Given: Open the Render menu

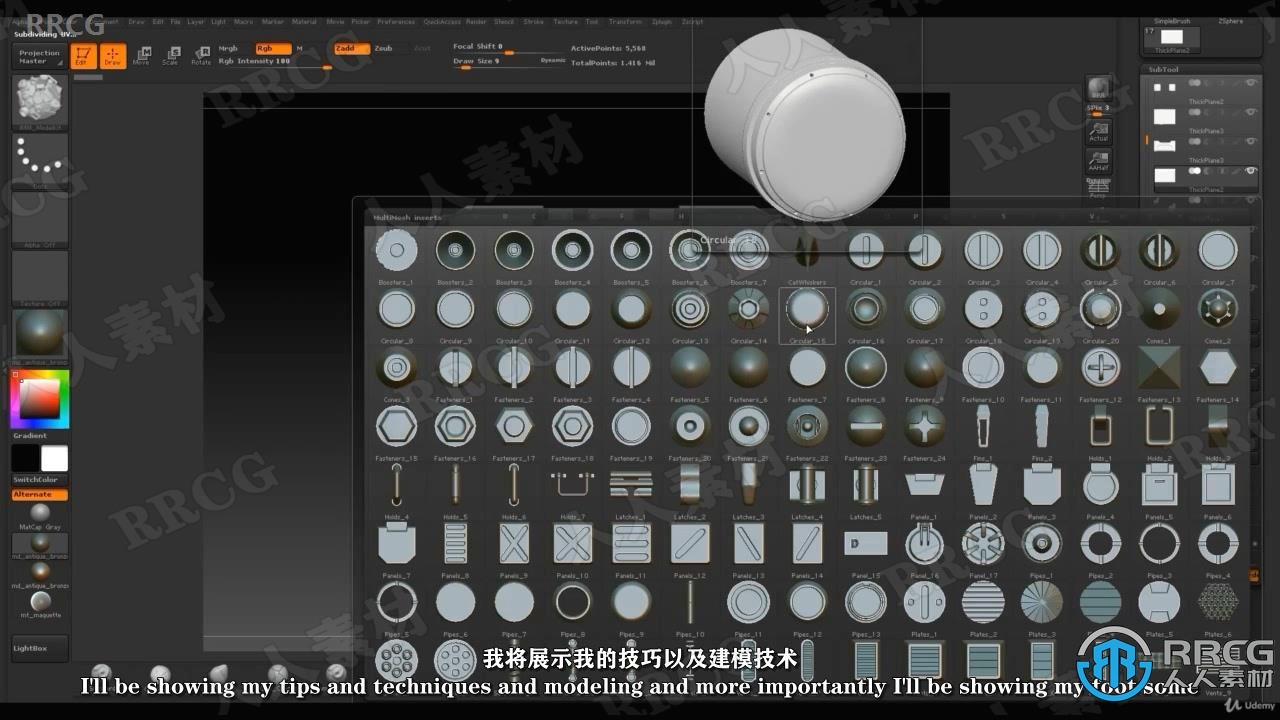Looking at the screenshot, I should click(x=476, y=22).
